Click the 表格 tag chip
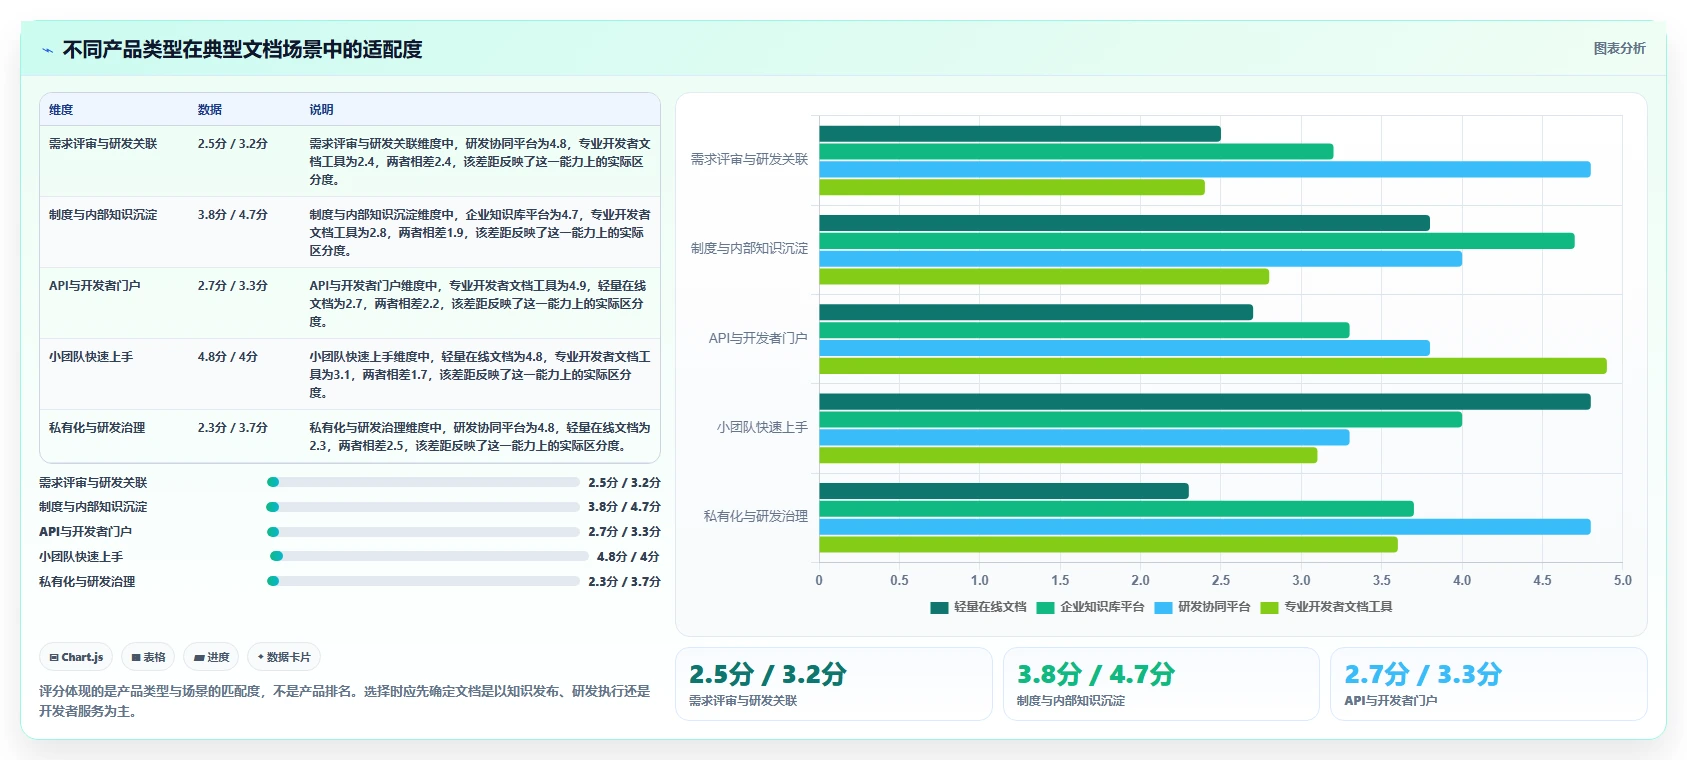The width and height of the screenshot is (1687, 760). [148, 657]
